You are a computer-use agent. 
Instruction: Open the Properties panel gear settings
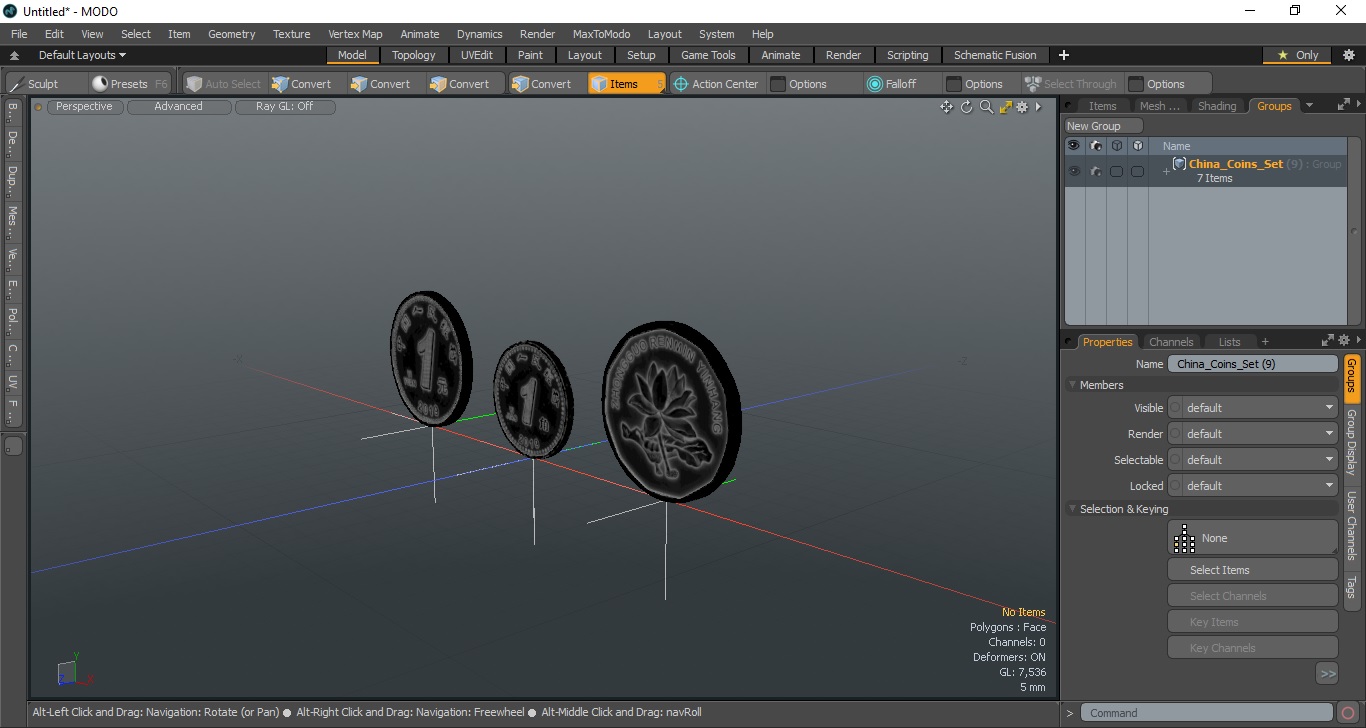(x=1345, y=340)
